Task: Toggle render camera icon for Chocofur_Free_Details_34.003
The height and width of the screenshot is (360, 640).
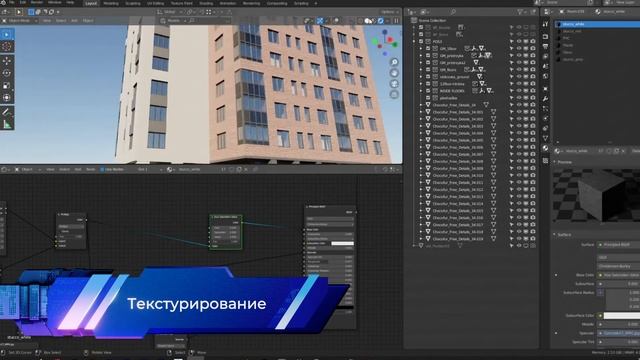Action: pos(533,126)
